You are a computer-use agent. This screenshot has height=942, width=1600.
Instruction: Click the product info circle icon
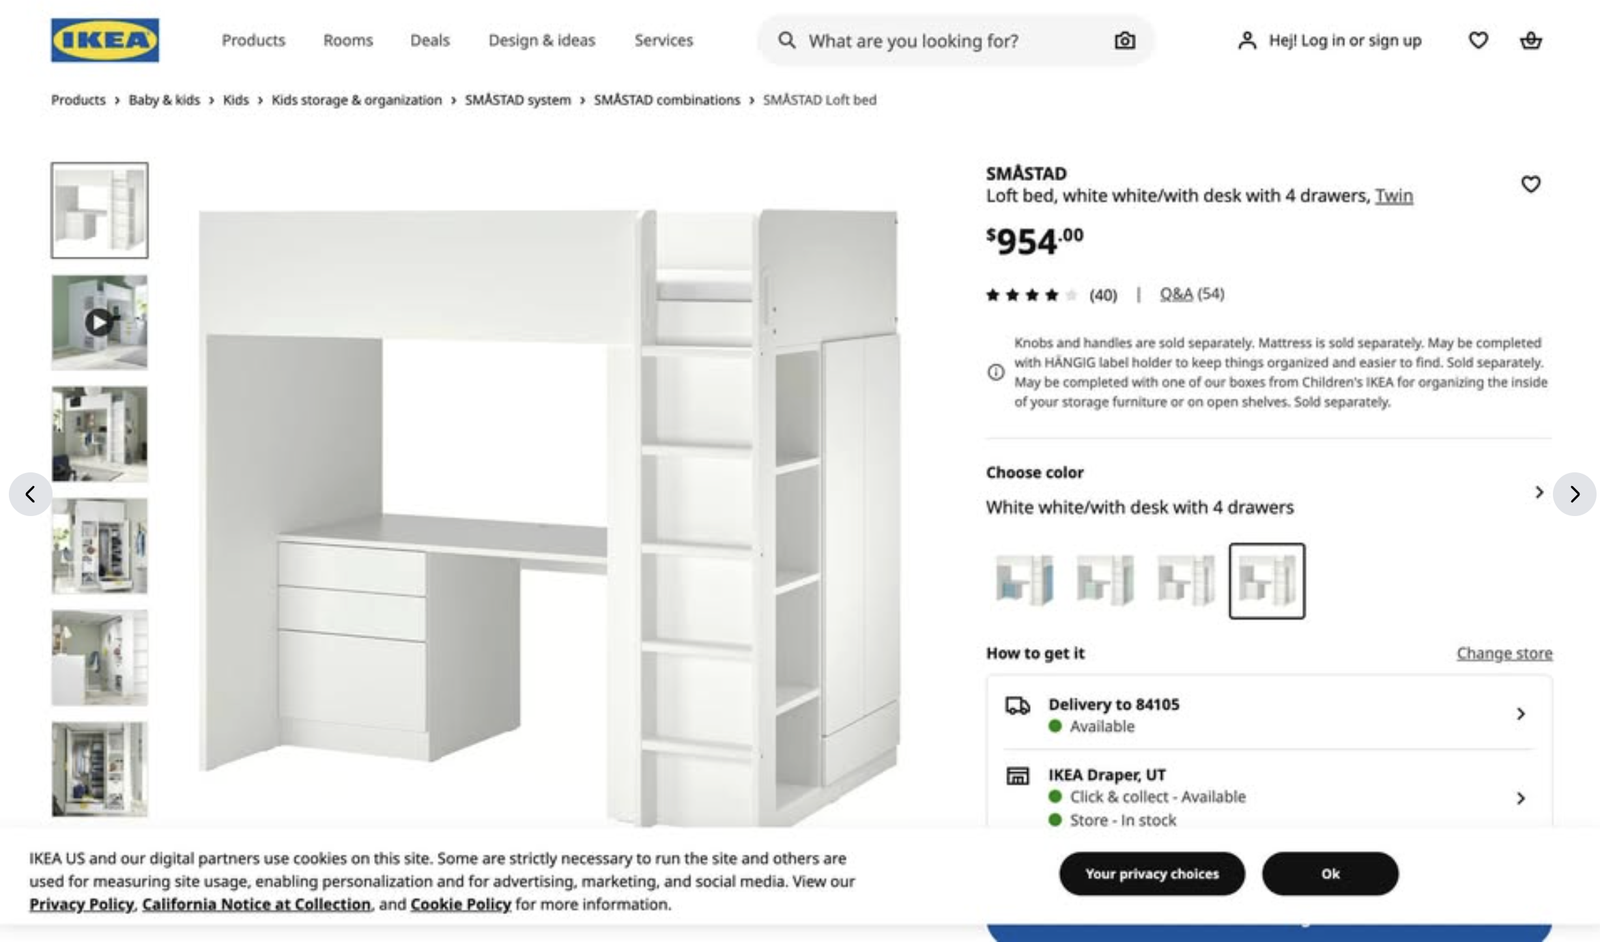click(996, 372)
